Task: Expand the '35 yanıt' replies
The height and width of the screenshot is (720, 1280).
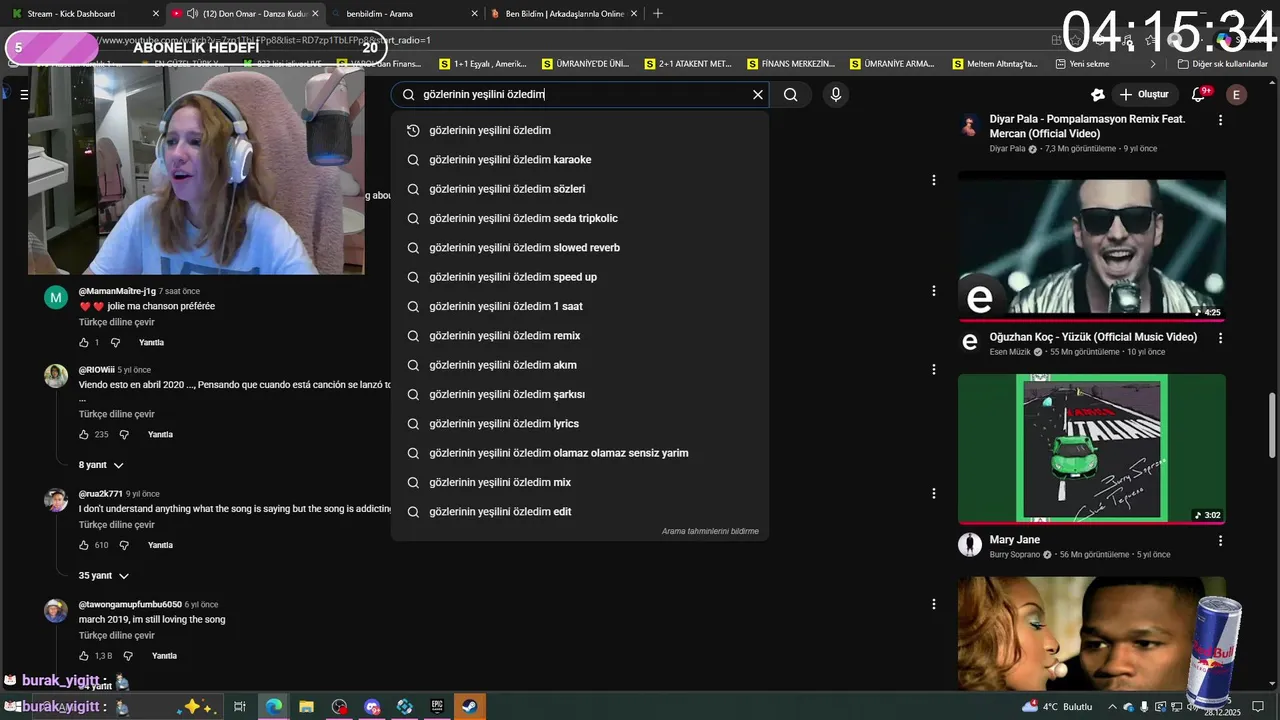Action: pos(104,576)
